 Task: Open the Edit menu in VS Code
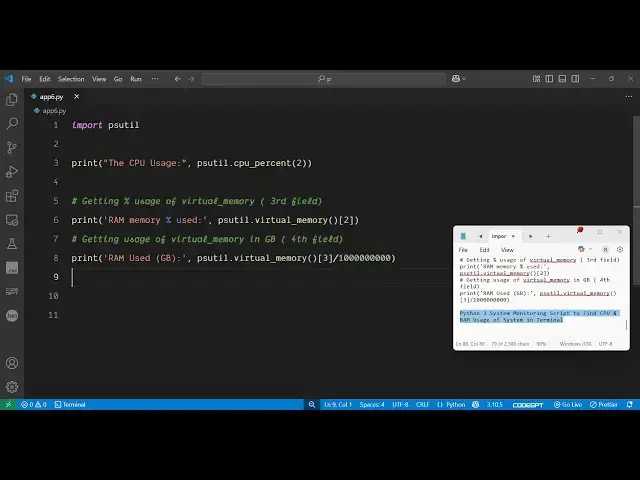click(44, 79)
